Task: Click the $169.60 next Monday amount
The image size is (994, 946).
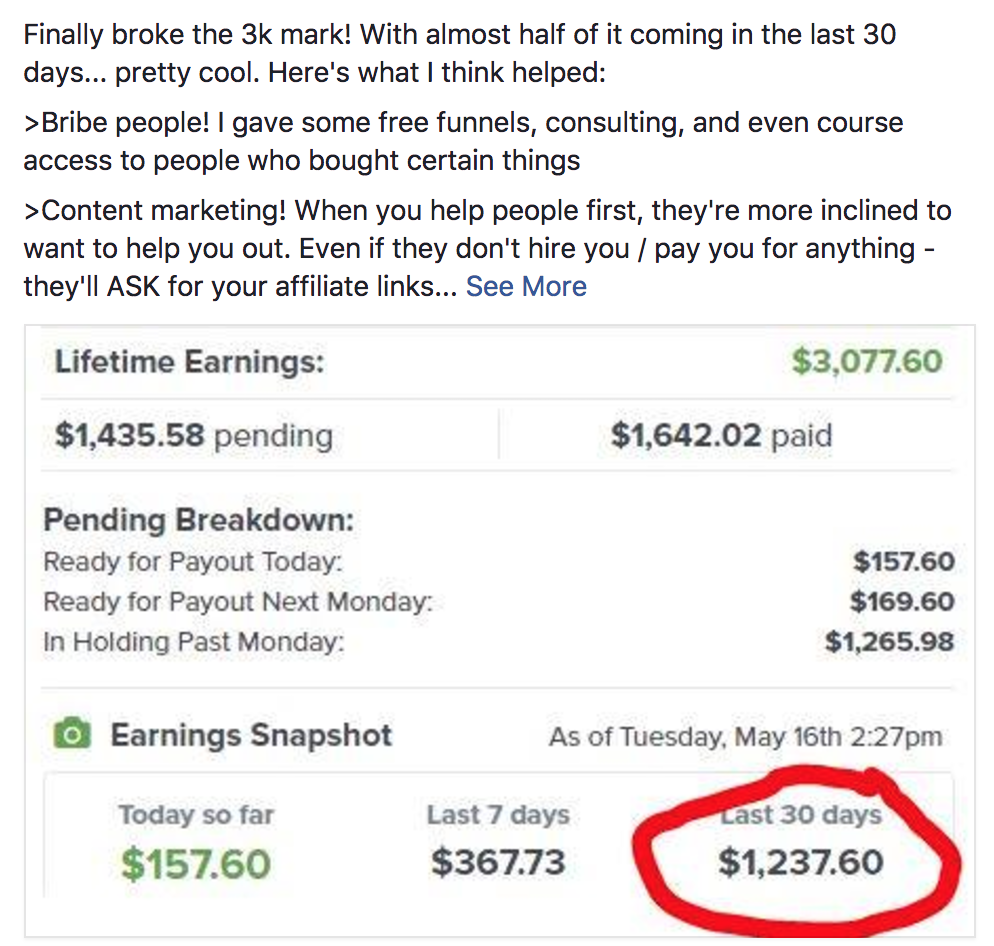Action: coord(902,602)
